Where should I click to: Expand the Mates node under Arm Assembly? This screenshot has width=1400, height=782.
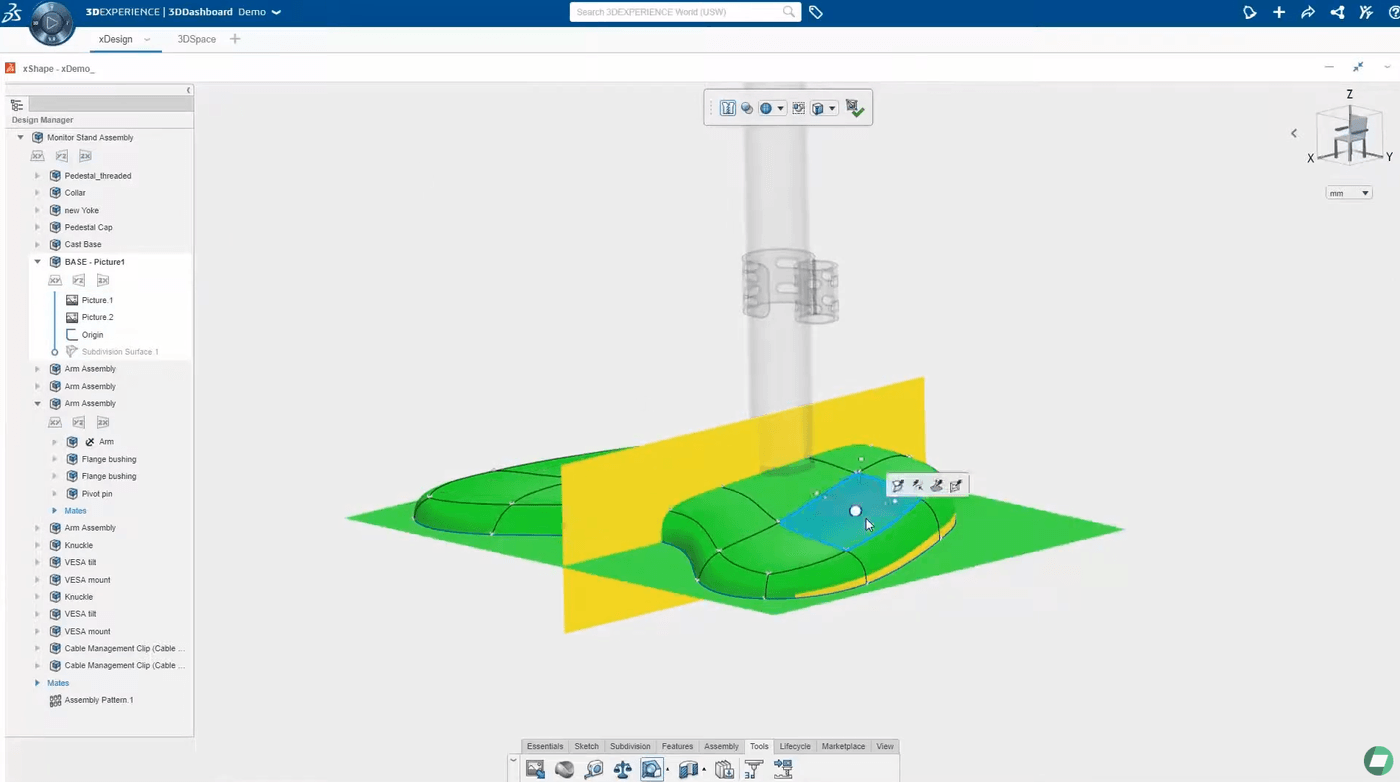(x=55, y=510)
